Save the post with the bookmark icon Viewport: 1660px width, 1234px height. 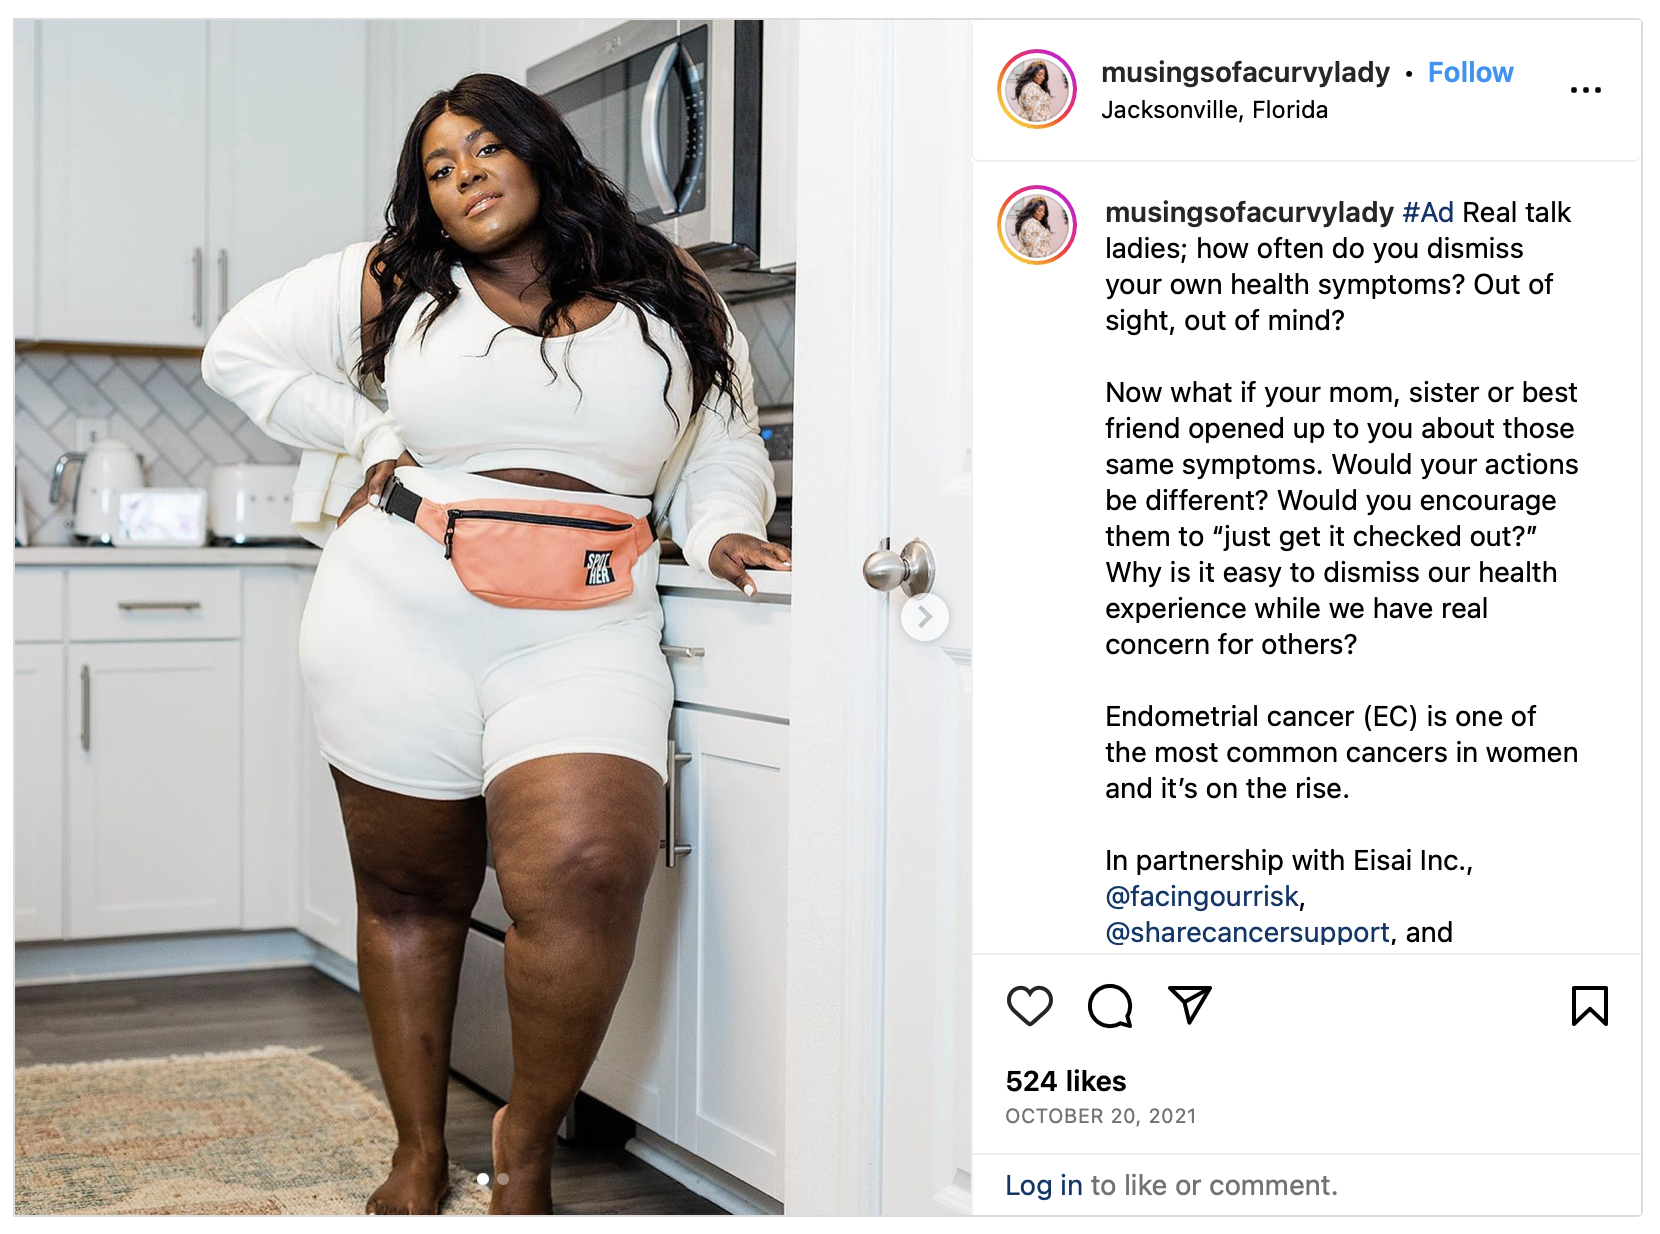coord(1589,1006)
